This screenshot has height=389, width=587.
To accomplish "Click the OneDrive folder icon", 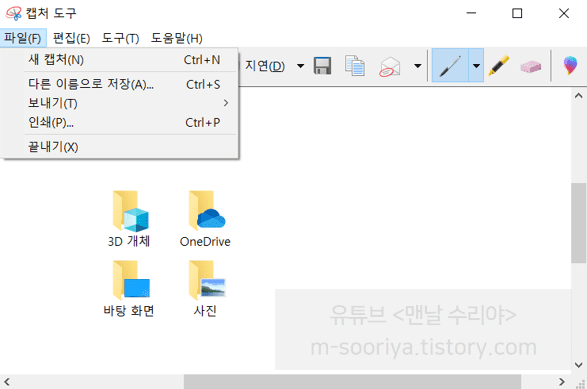I will tap(207, 210).
